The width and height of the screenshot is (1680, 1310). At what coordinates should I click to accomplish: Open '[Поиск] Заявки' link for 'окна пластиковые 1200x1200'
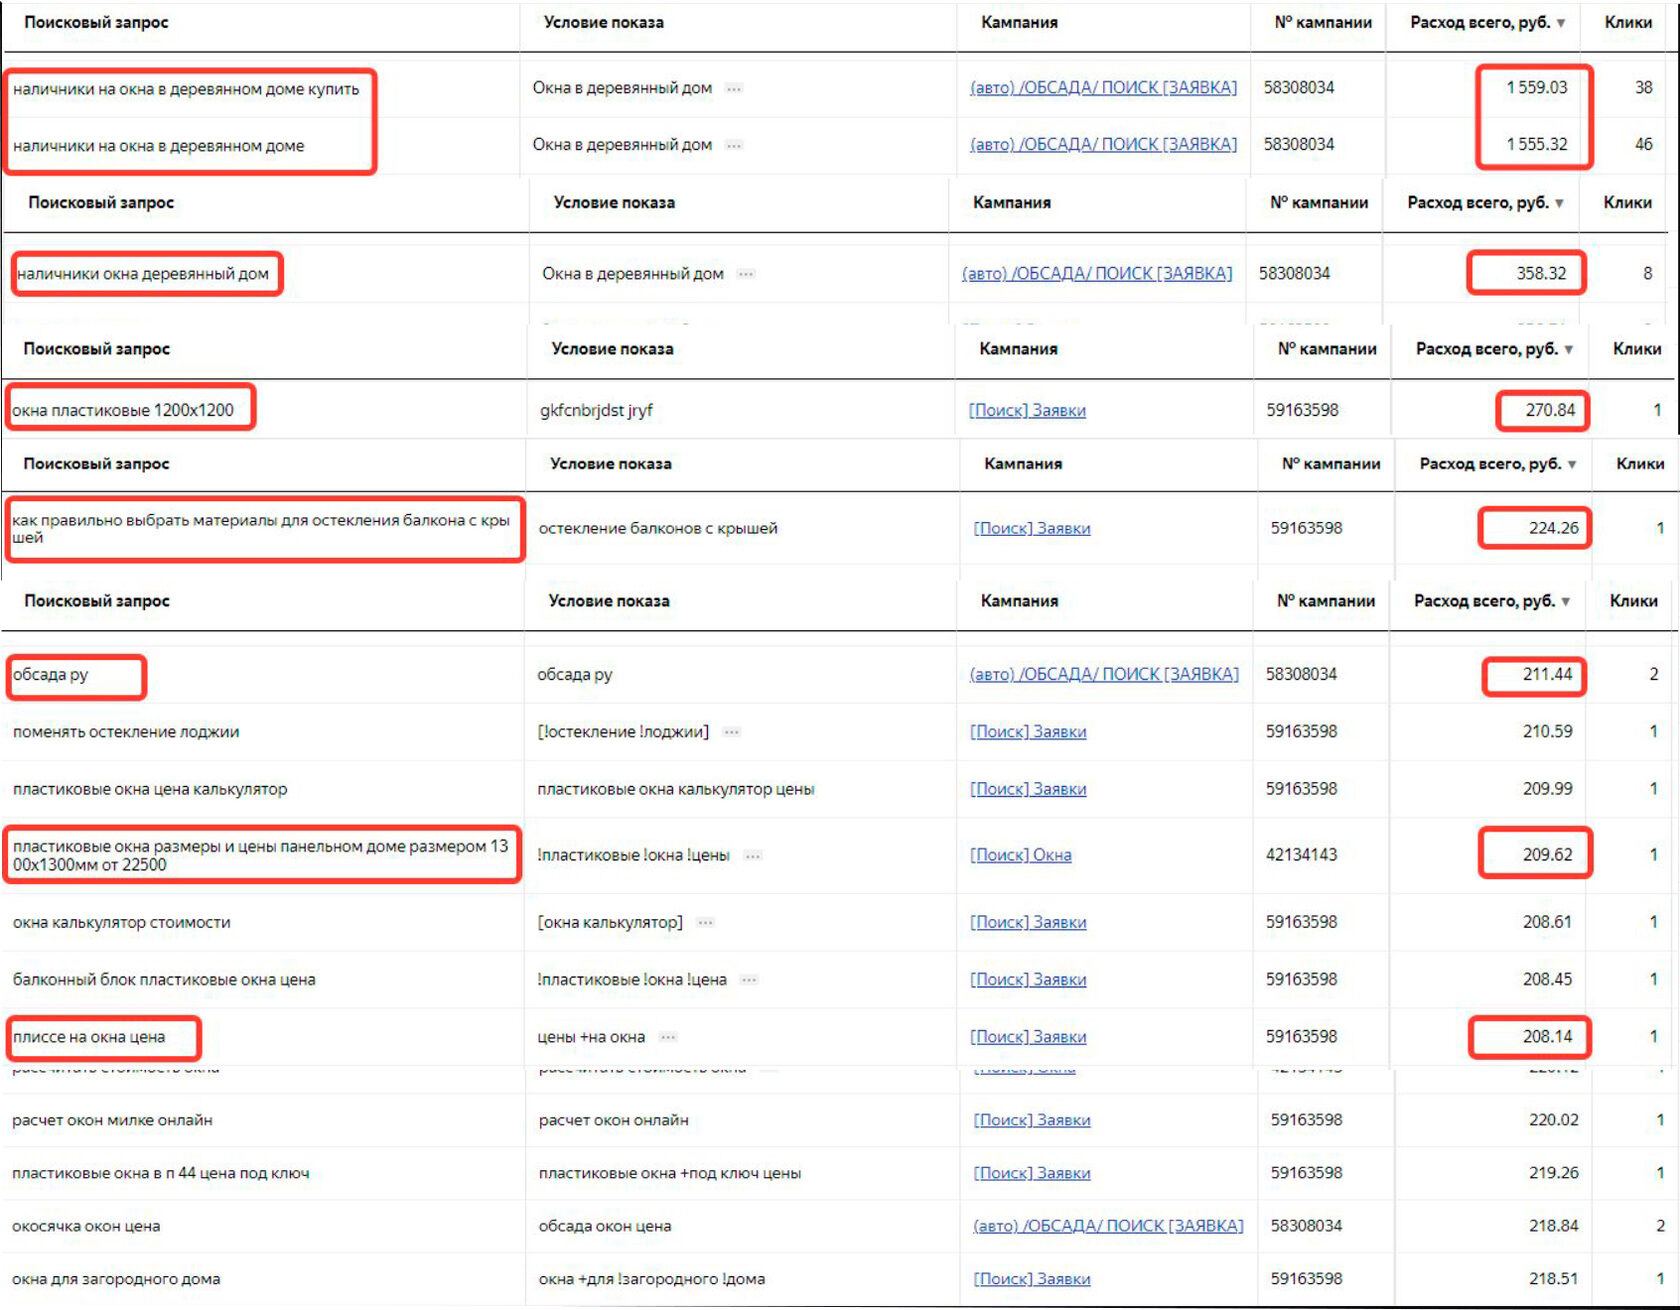point(1027,411)
